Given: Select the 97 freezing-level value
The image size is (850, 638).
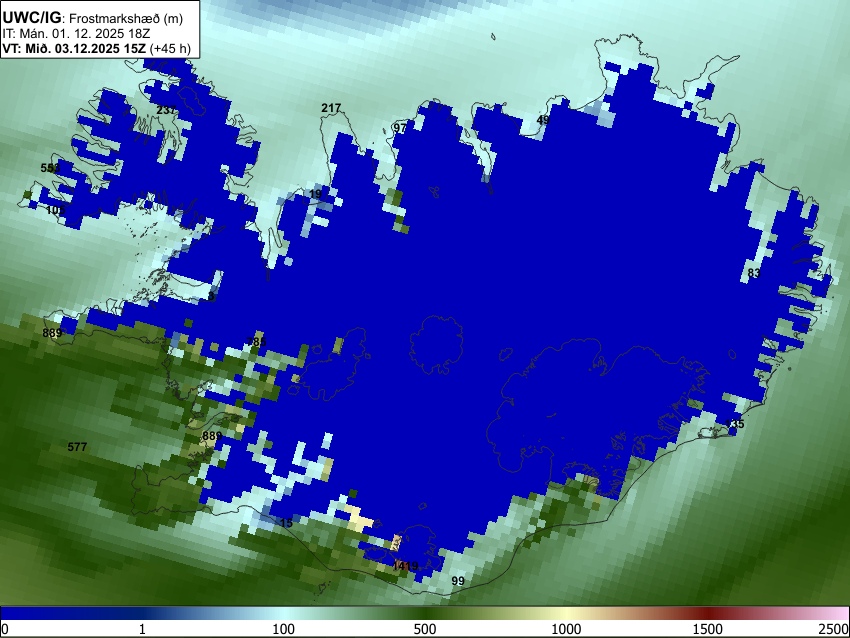Looking at the screenshot, I should pyautogui.click(x=400, y=128).
